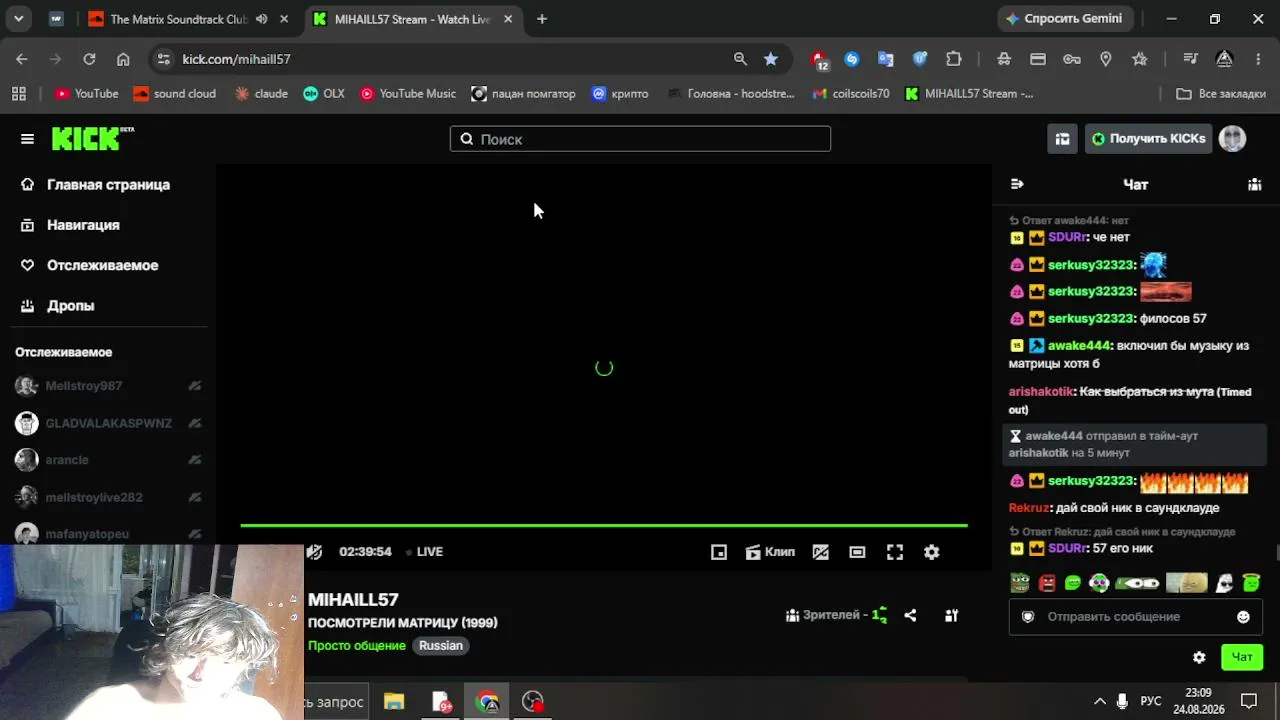This screenshot has width=1280, height=720.
Task: Open the Extensions puzzle menu
Action: [954, 59]
